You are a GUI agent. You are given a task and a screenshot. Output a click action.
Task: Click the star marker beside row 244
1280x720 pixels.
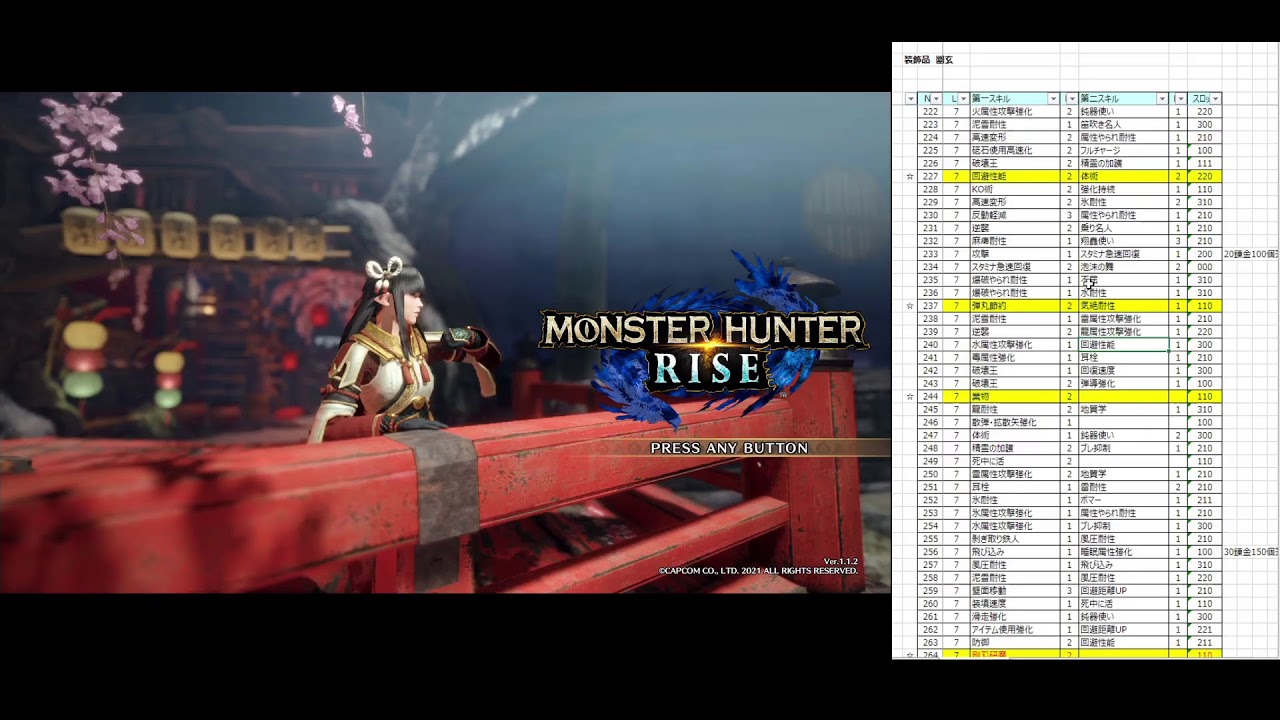(x=910, y=397)
